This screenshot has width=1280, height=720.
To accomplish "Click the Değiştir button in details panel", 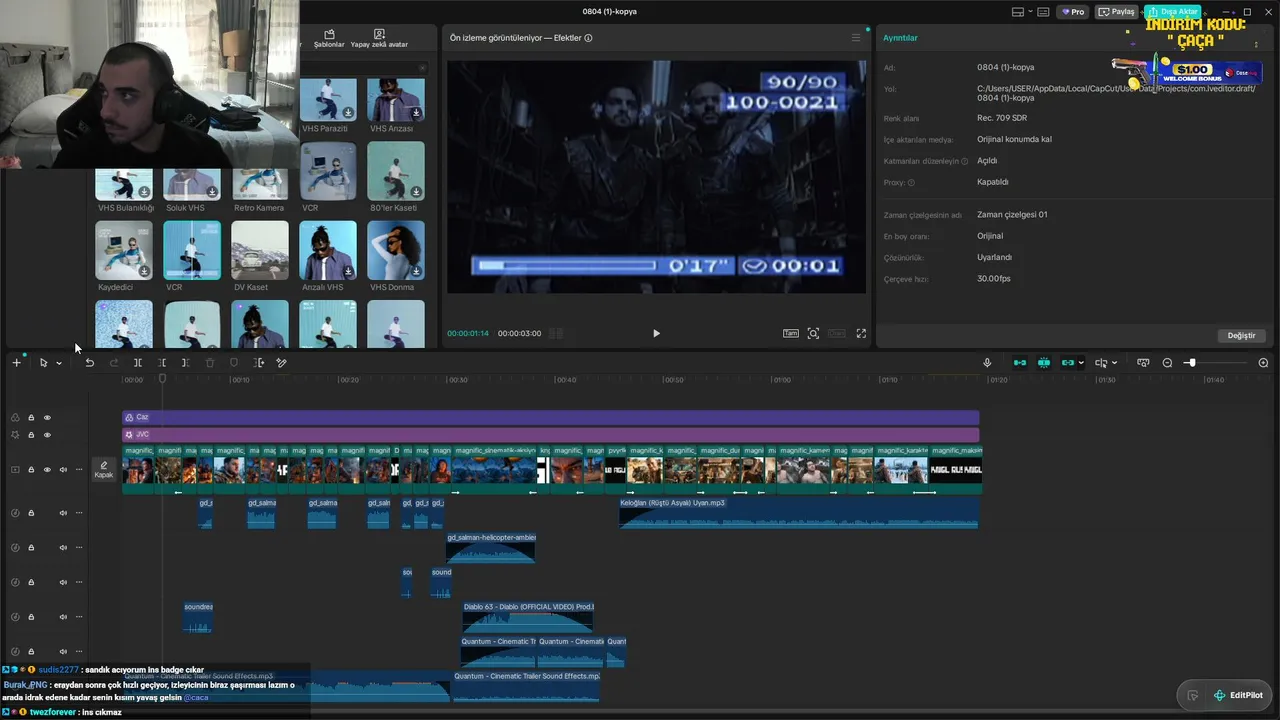I will click(1241, 335).
